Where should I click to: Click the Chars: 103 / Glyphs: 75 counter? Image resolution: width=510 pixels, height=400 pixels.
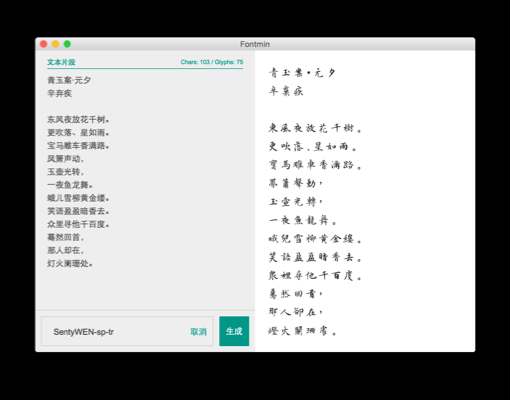(x=212, y=62)
